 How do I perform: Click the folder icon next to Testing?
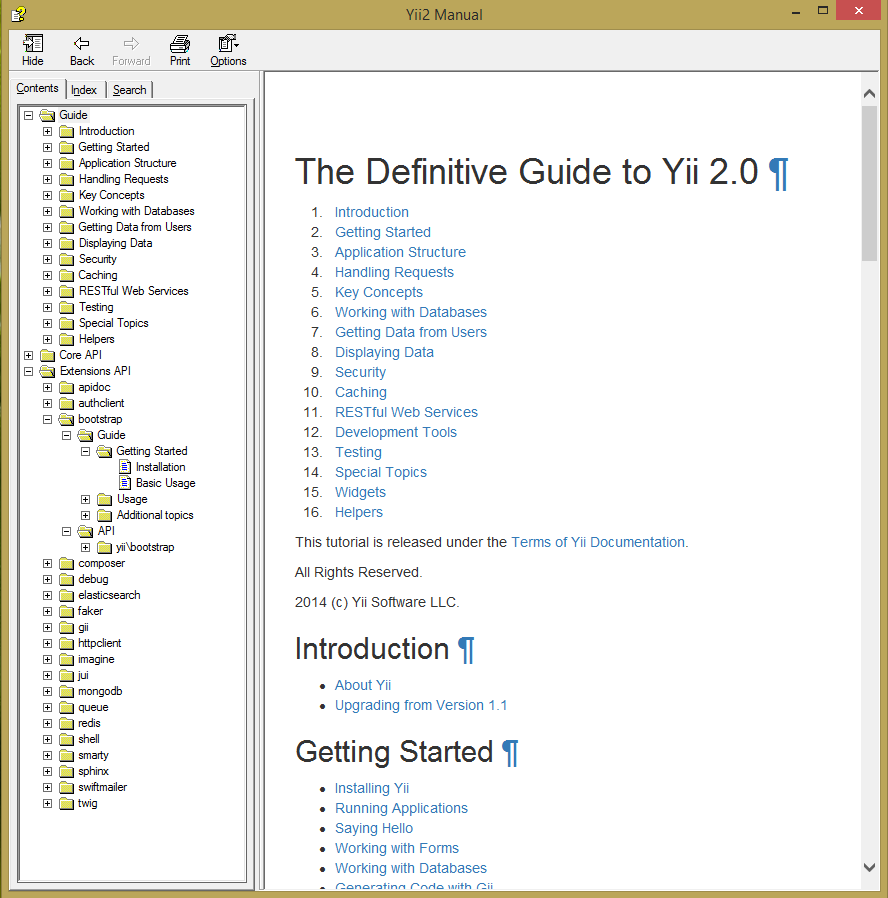point(66,307)
